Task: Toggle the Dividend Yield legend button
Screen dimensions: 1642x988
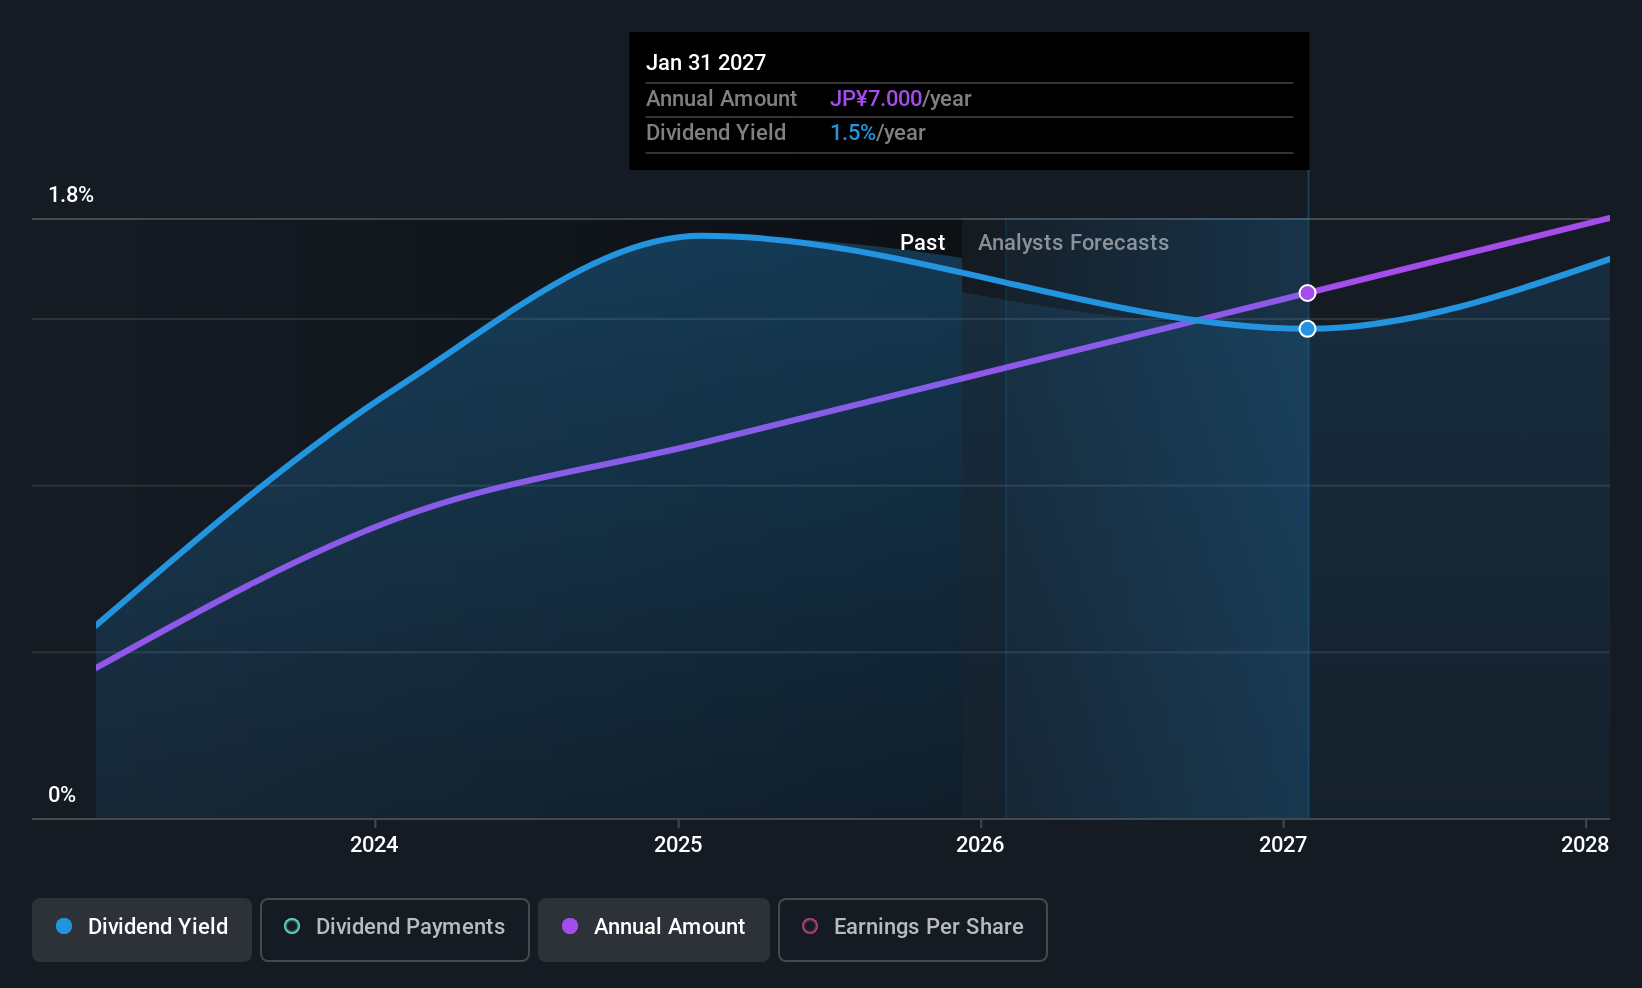Action: tap(142, 929)
